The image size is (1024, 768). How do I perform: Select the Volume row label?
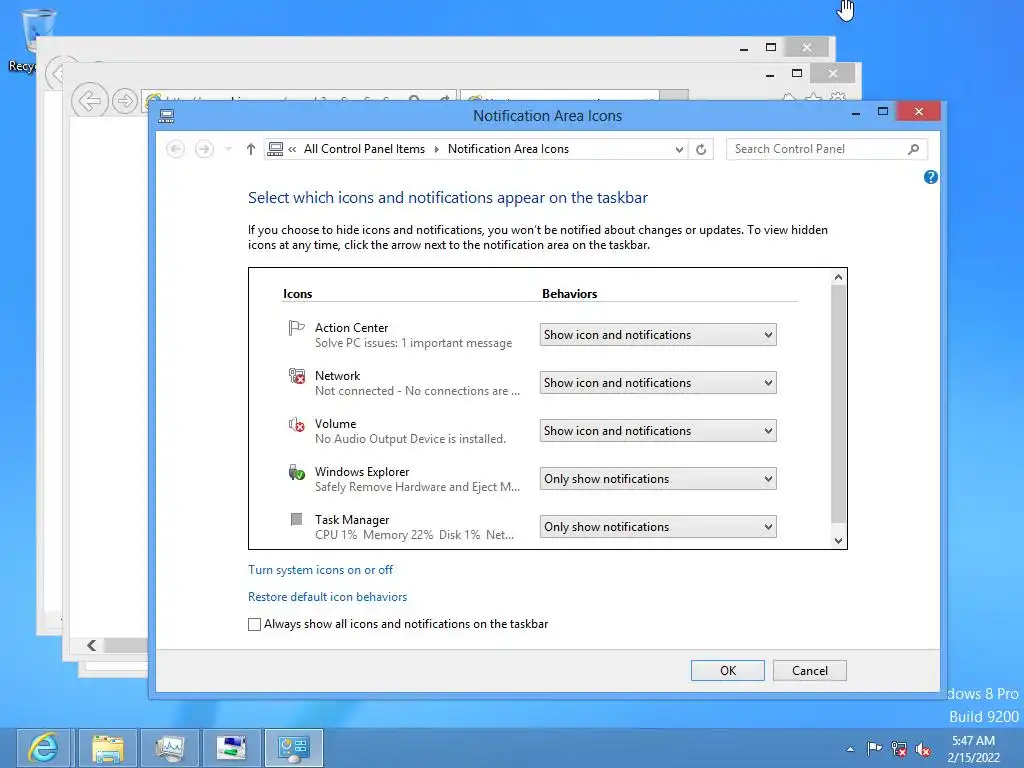[x=336, y=424]
